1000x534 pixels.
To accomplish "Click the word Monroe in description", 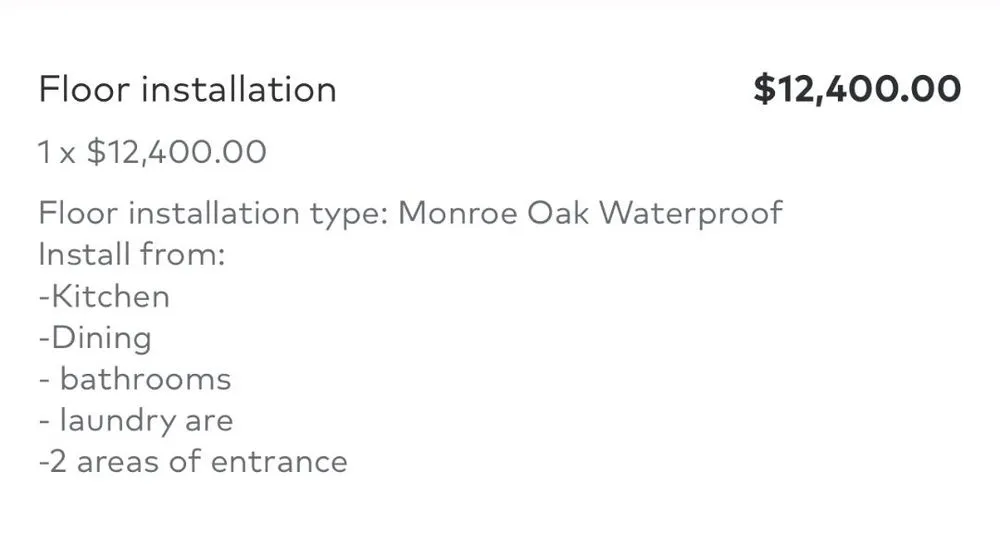I will pyautogui.click(x=457, y=213).
